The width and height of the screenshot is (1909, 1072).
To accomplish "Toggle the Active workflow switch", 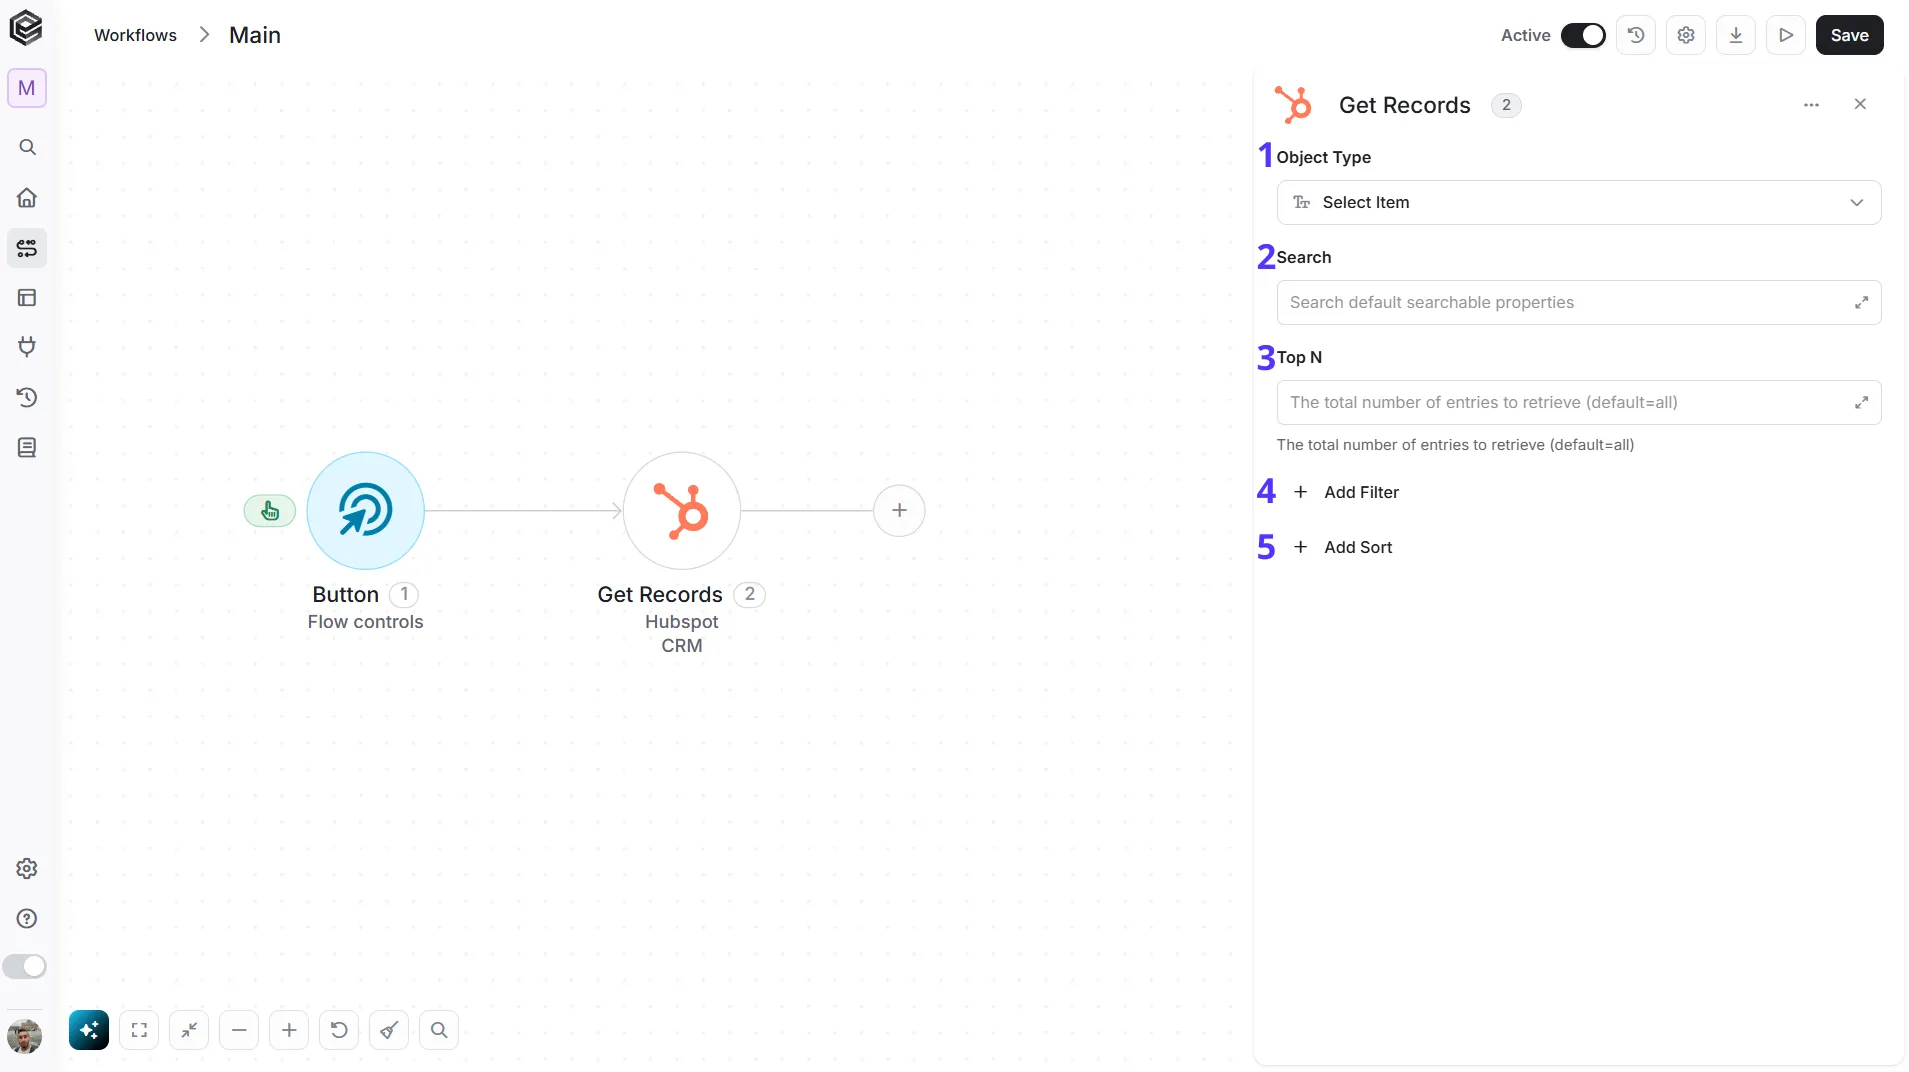I will pos(1583,35).
